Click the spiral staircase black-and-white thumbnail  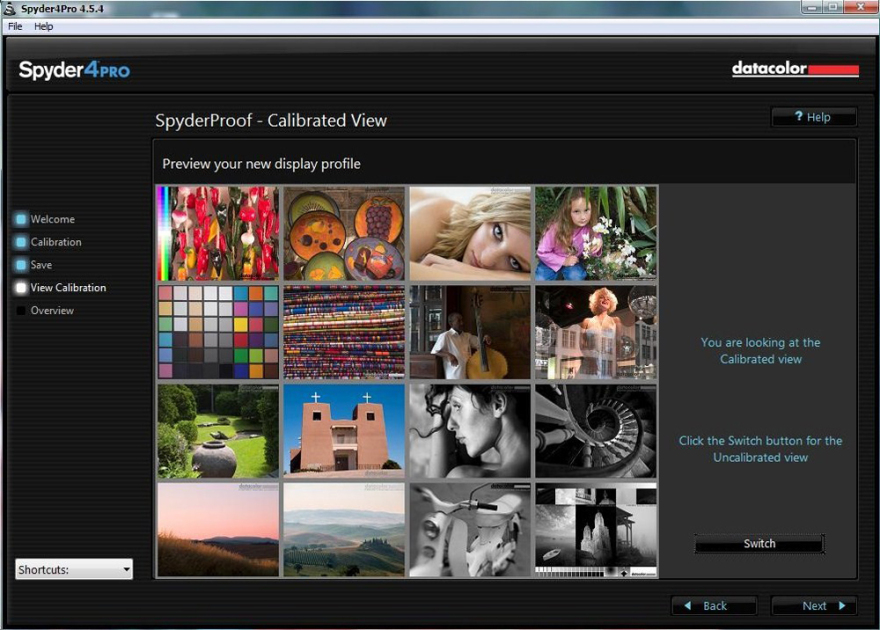[596, 431]
